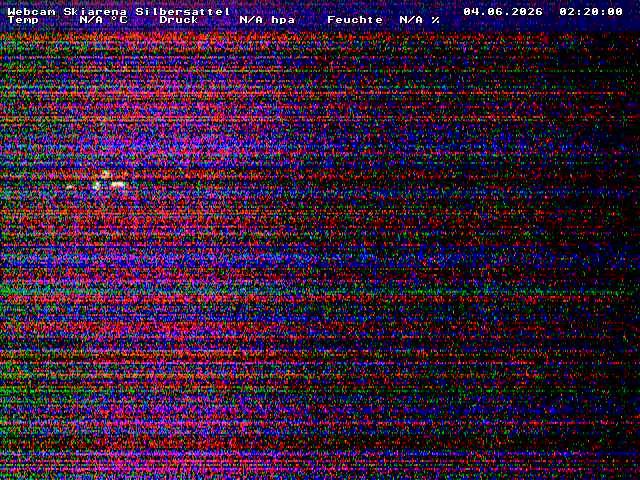The height and width of the screenshot is (480, 640).
Task: Click the 'N/A %' humidity value
Action: (x=419, y=20)
